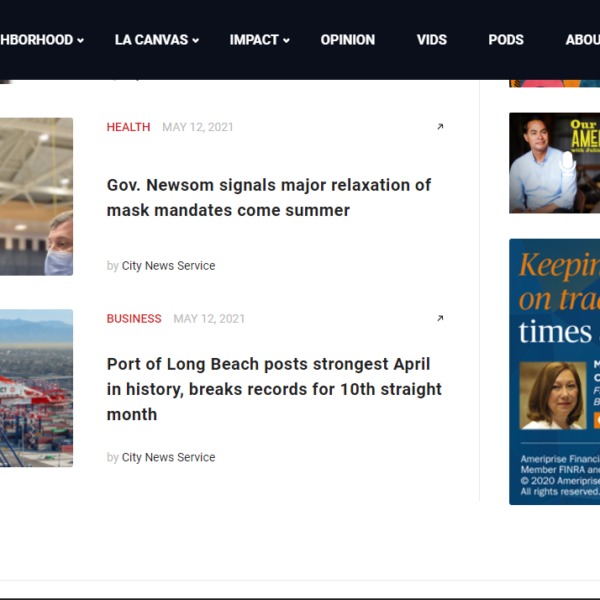Open the Port of Long Beach headline

274,389
